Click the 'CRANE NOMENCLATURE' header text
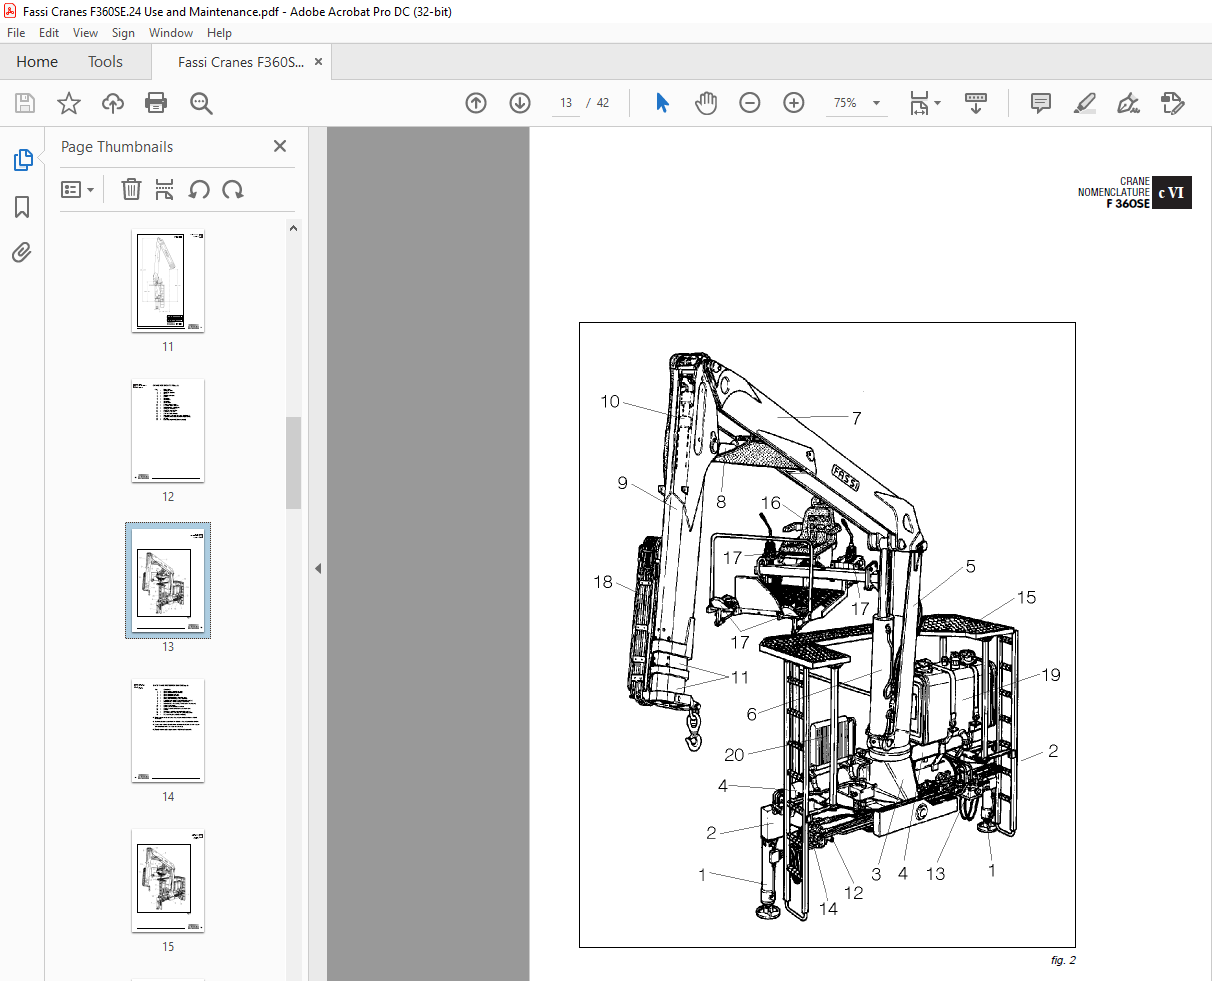This screenshot has width=1212, height=981. [1114, 187]
